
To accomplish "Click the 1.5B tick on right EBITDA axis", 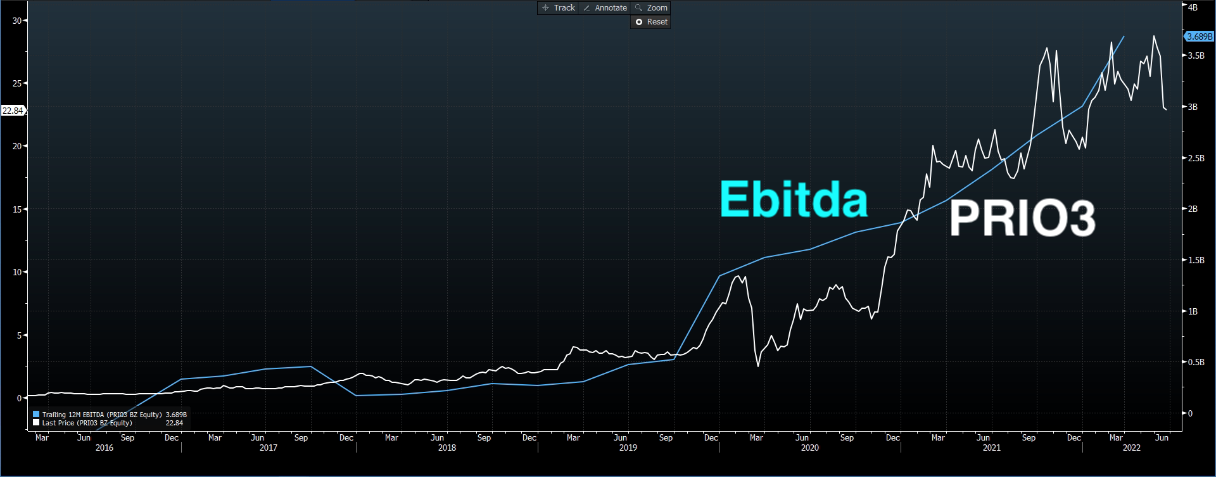I will tap(1195, 260).
